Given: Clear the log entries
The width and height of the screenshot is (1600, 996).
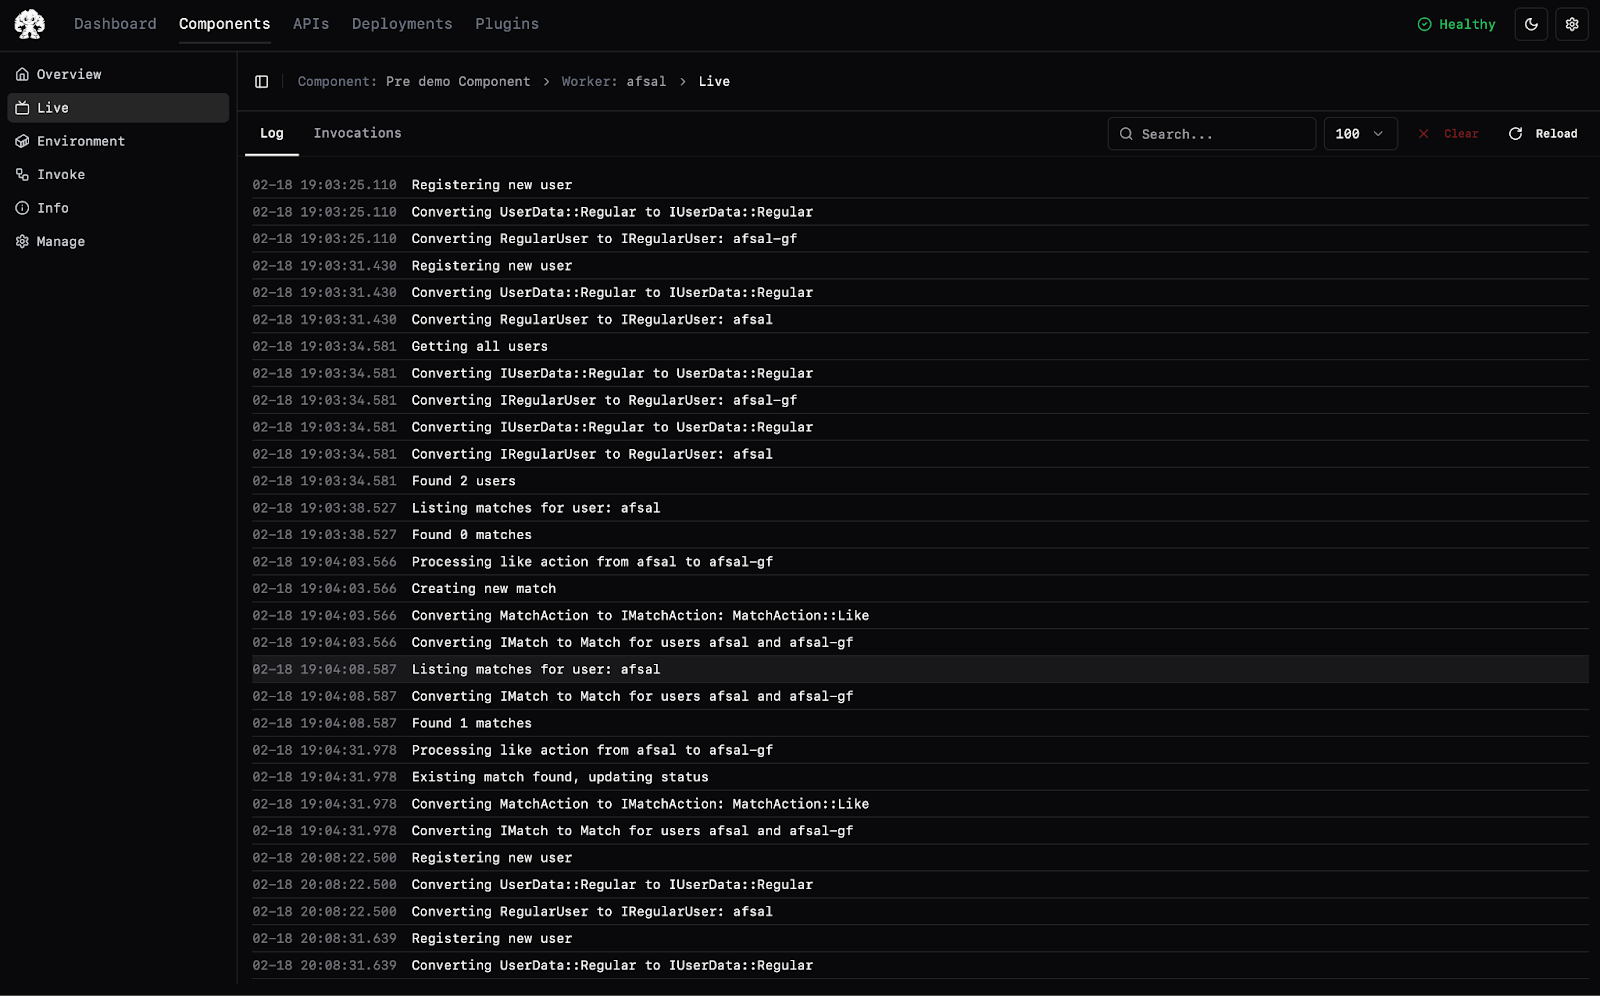Looking at the screenshot, I should (1448, 134).
